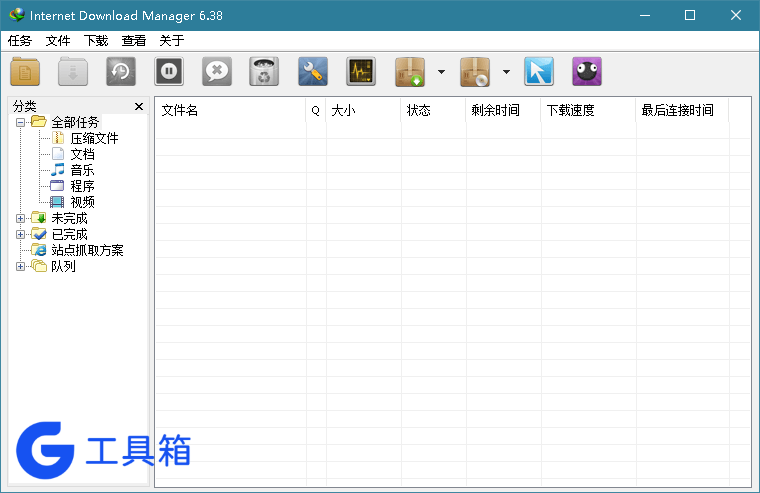The image size is (760, 493).
Task: Open the Scheduler monitor icon
Action: click(361, 72)
